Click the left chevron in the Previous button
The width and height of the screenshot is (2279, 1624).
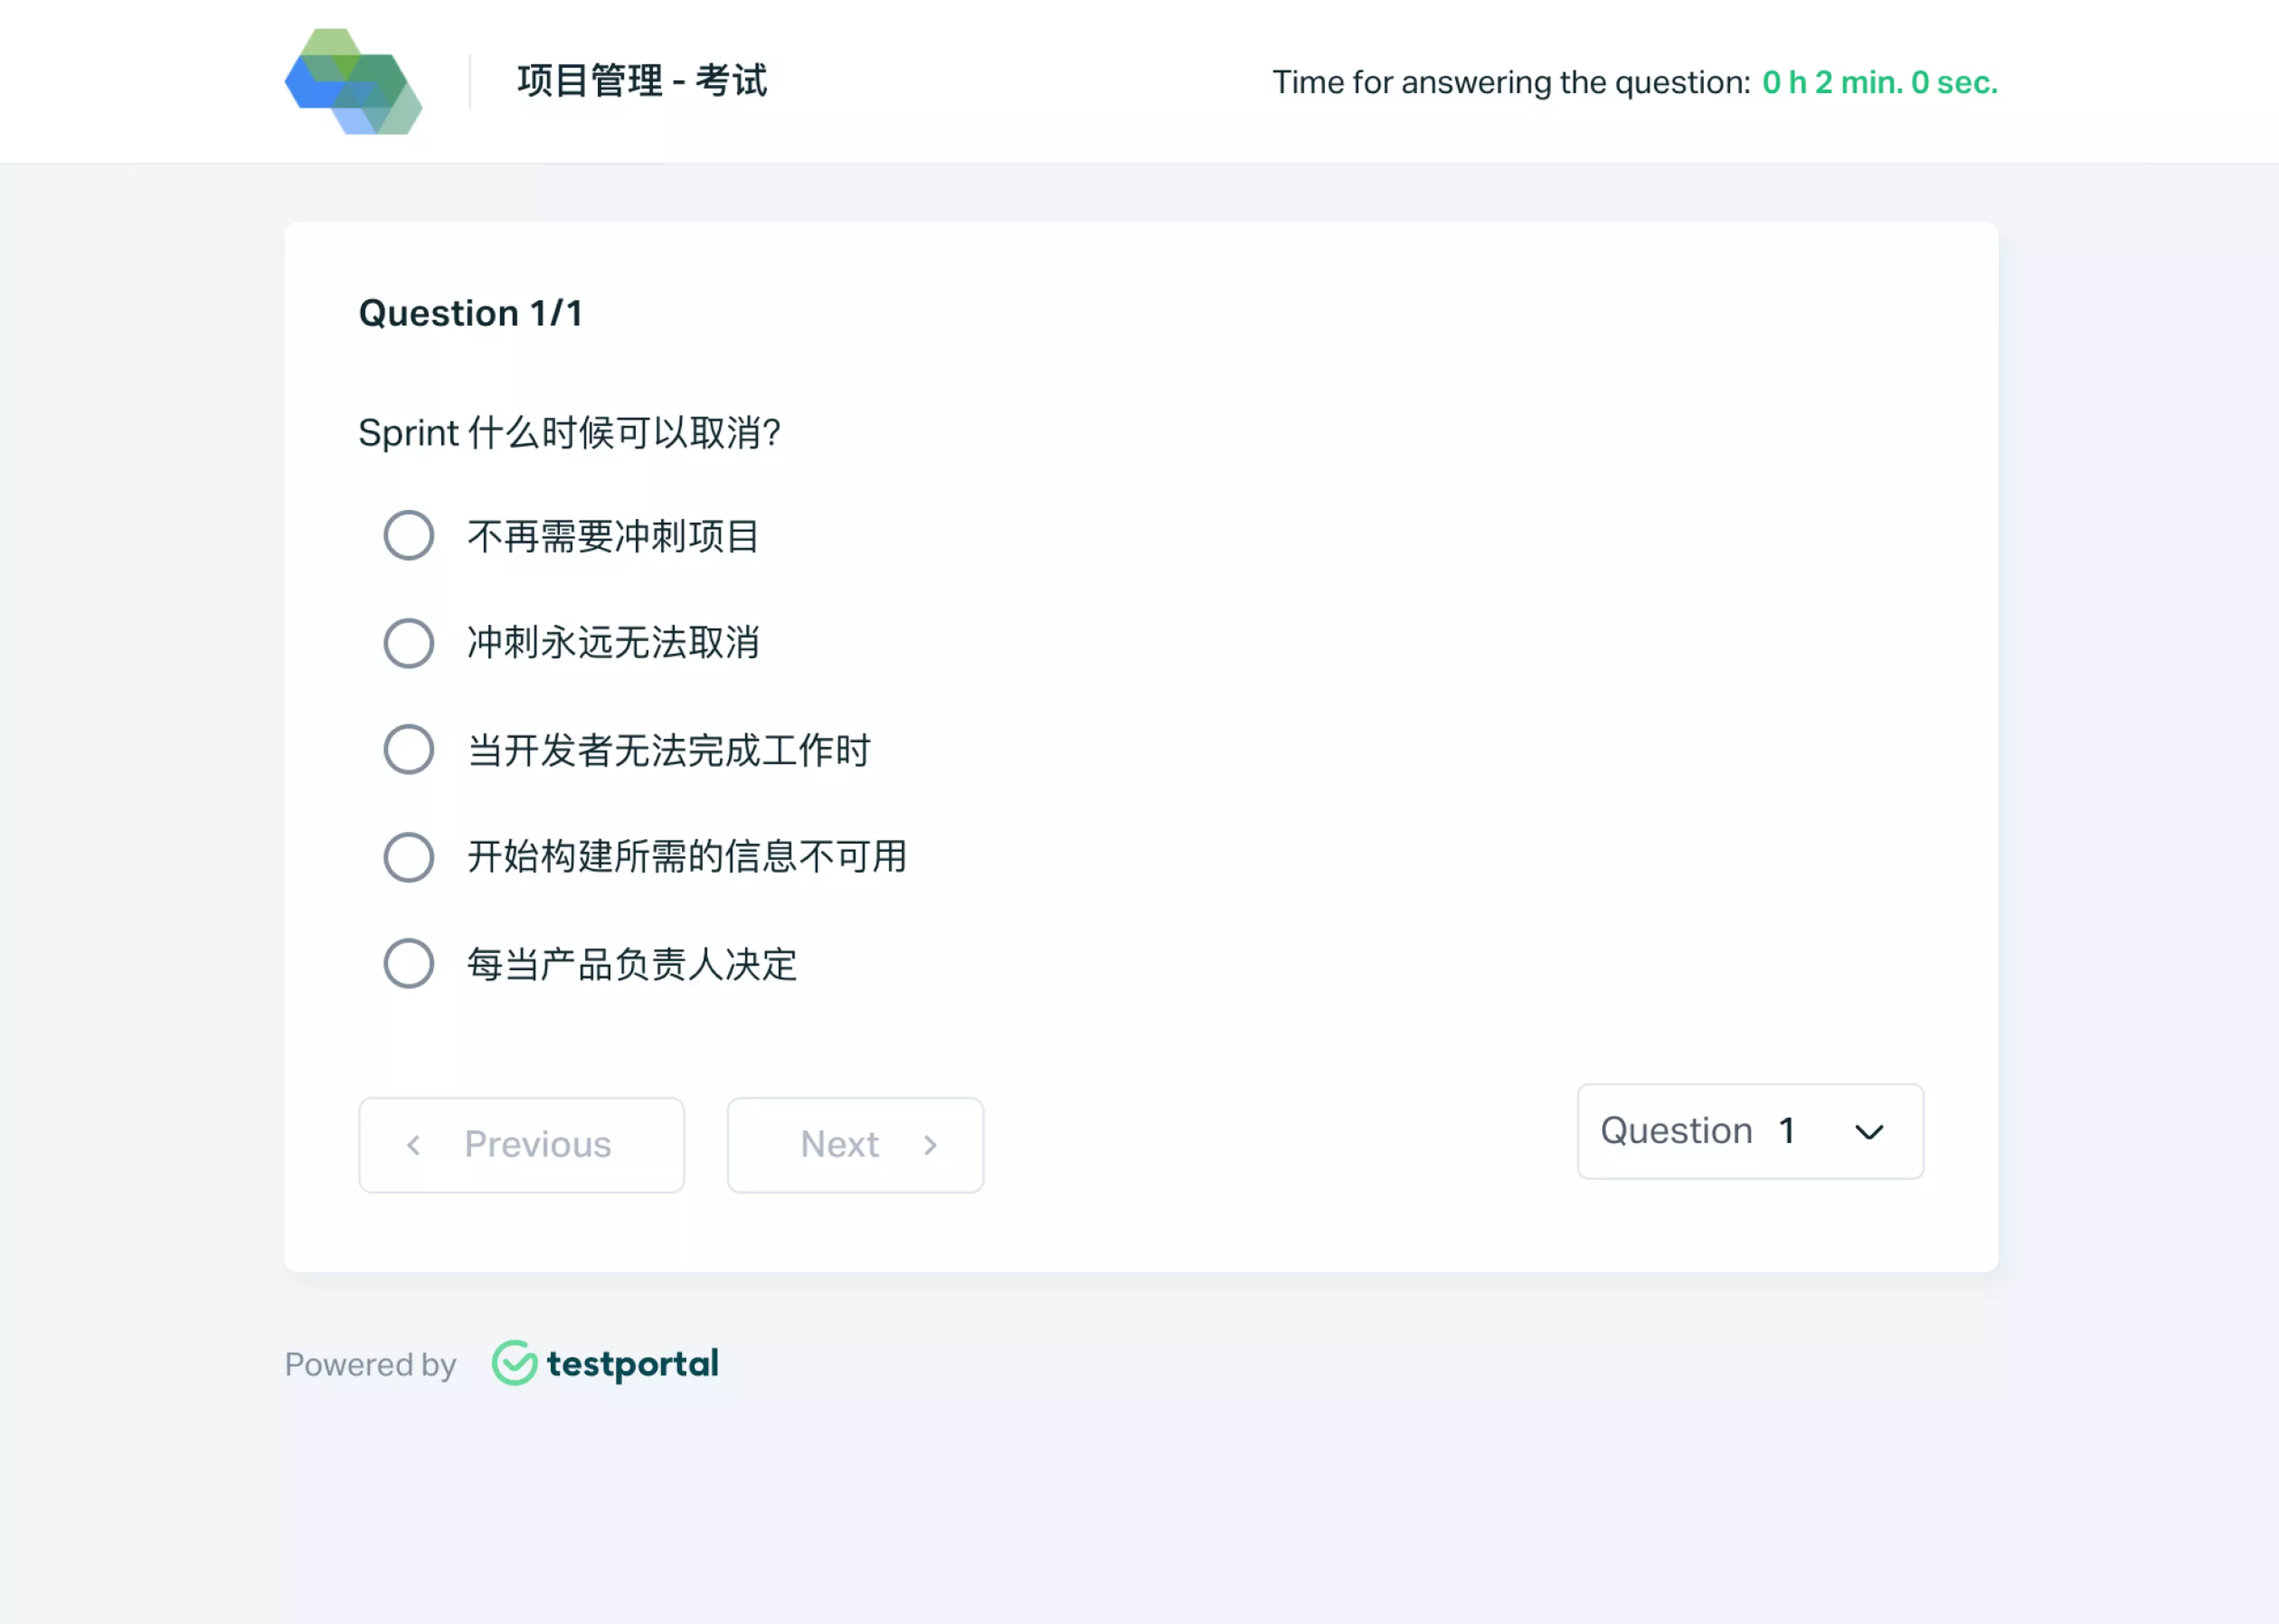[x=414, y=1145]
